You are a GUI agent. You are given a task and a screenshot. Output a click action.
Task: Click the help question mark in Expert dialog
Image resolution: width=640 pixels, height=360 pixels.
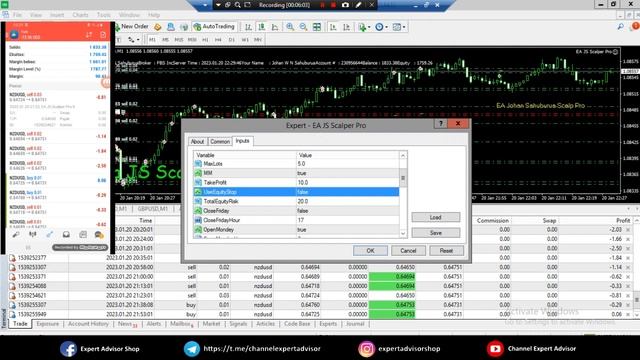coord(440,123)
